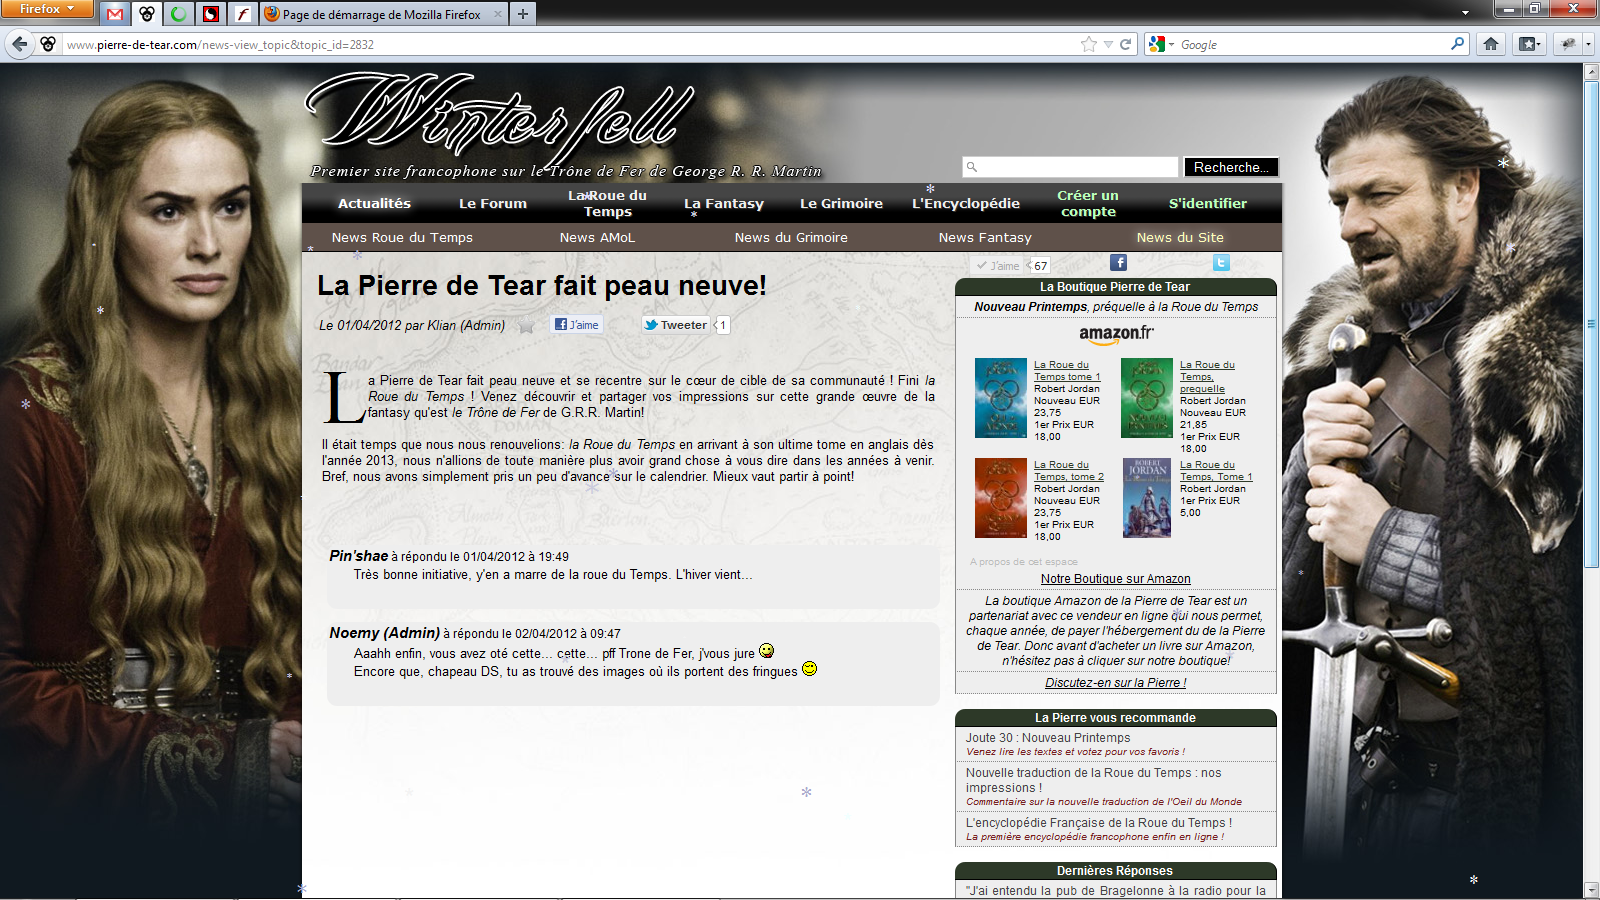The image size is (1600, 900).
Task: Click A propos de cet espace text
Action: (x=1024, y=562)
